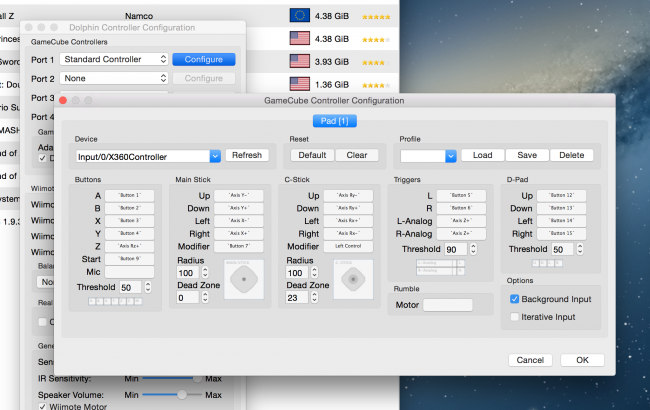Viewport: 650px width, 410px height.
Task: Open the Device combo box arrow
Action: tap(215, 156)
